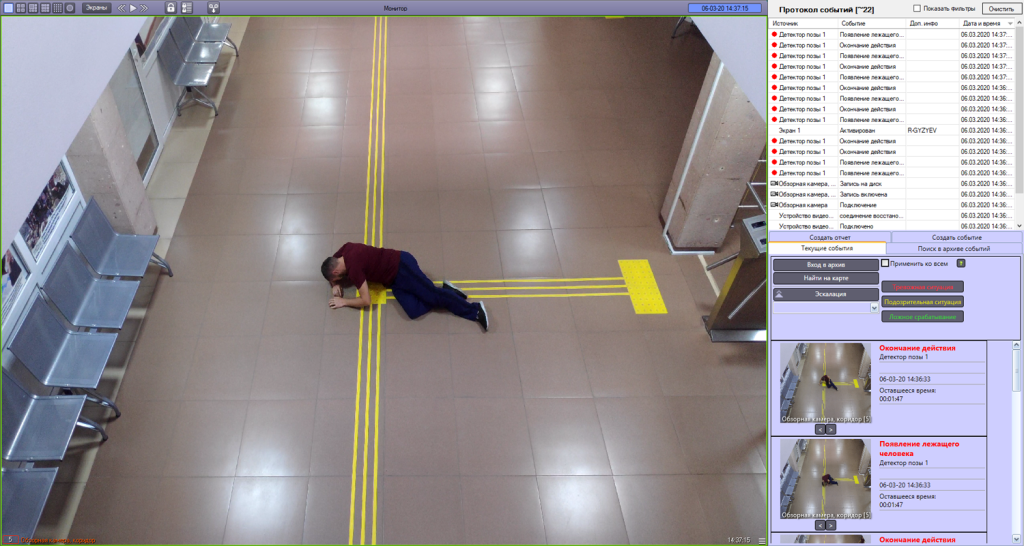
Task: Click the padlock icon in the toolbar
Action: tap(170, 8)
